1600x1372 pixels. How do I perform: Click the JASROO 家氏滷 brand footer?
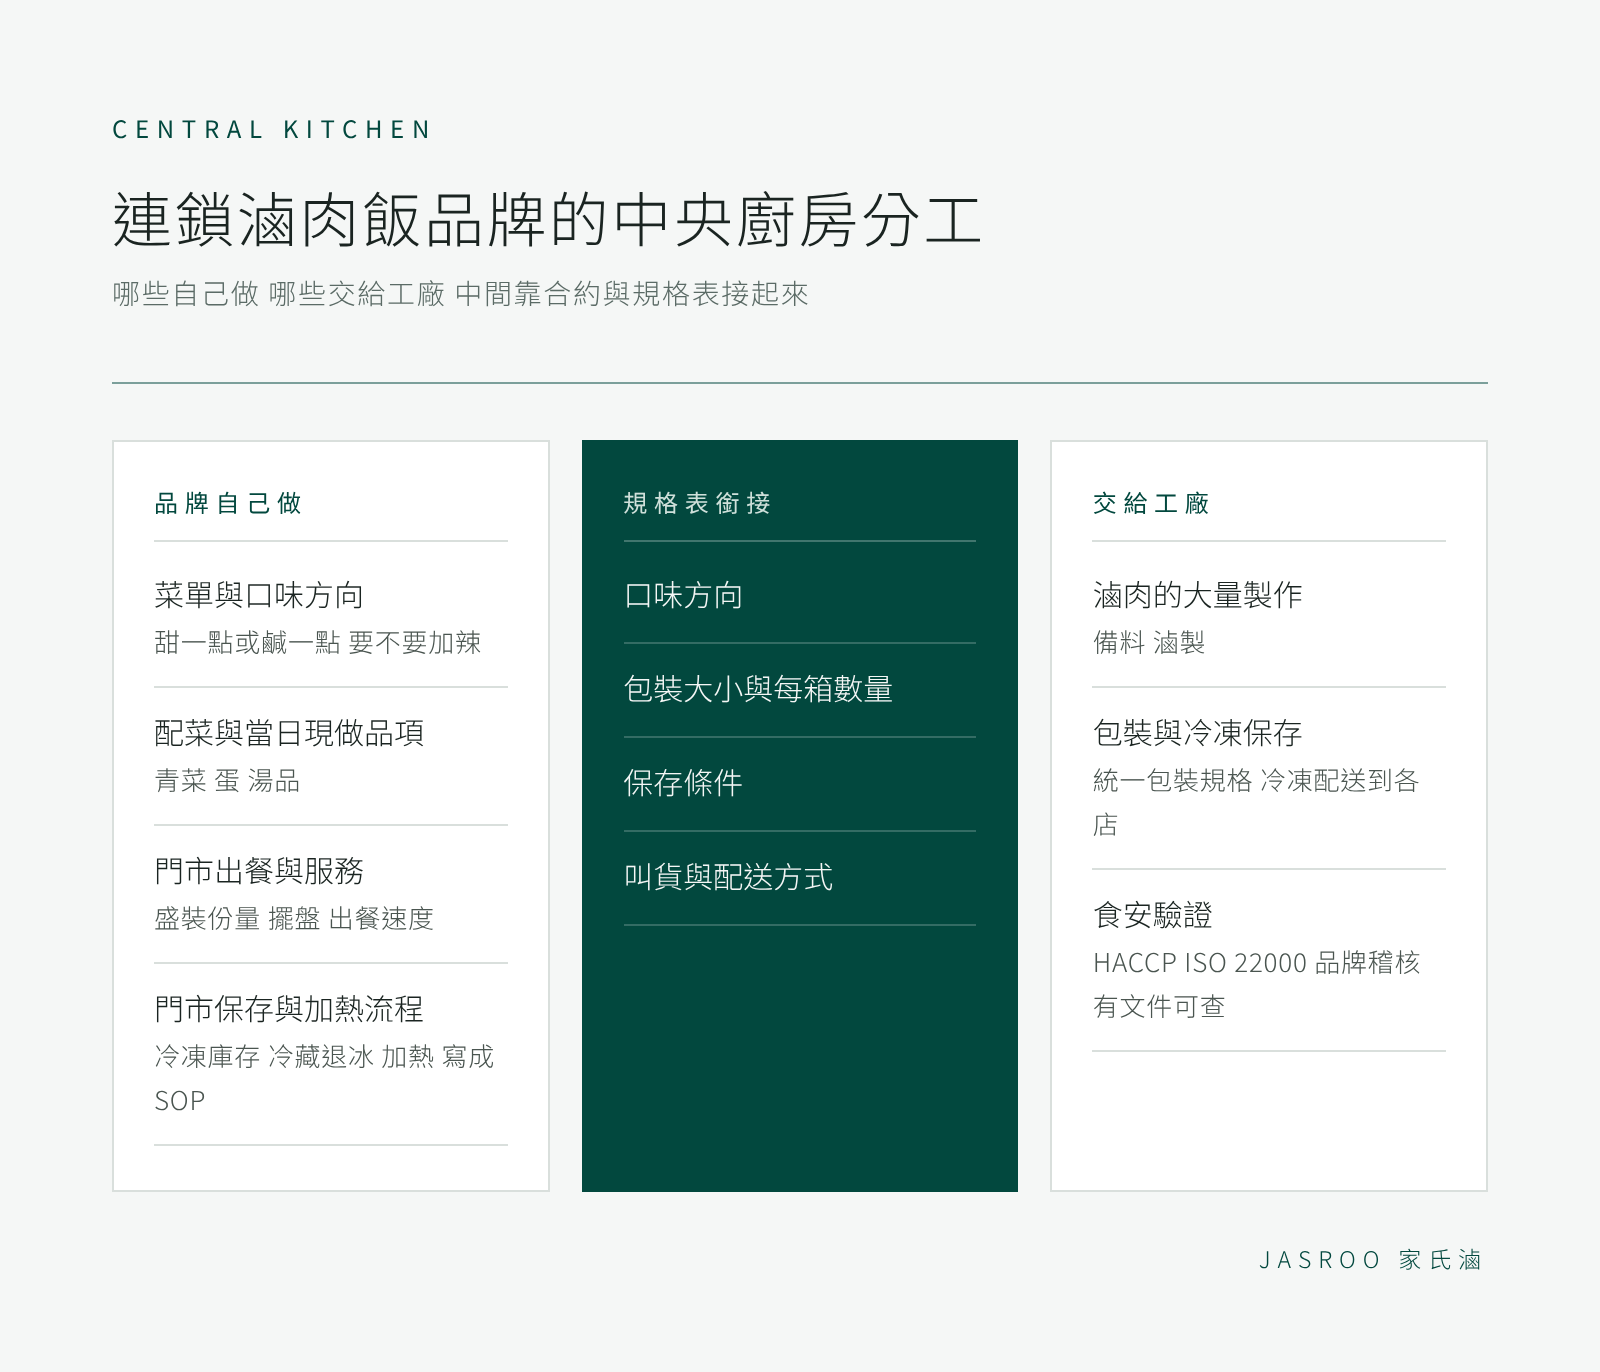point(1371,1260)
